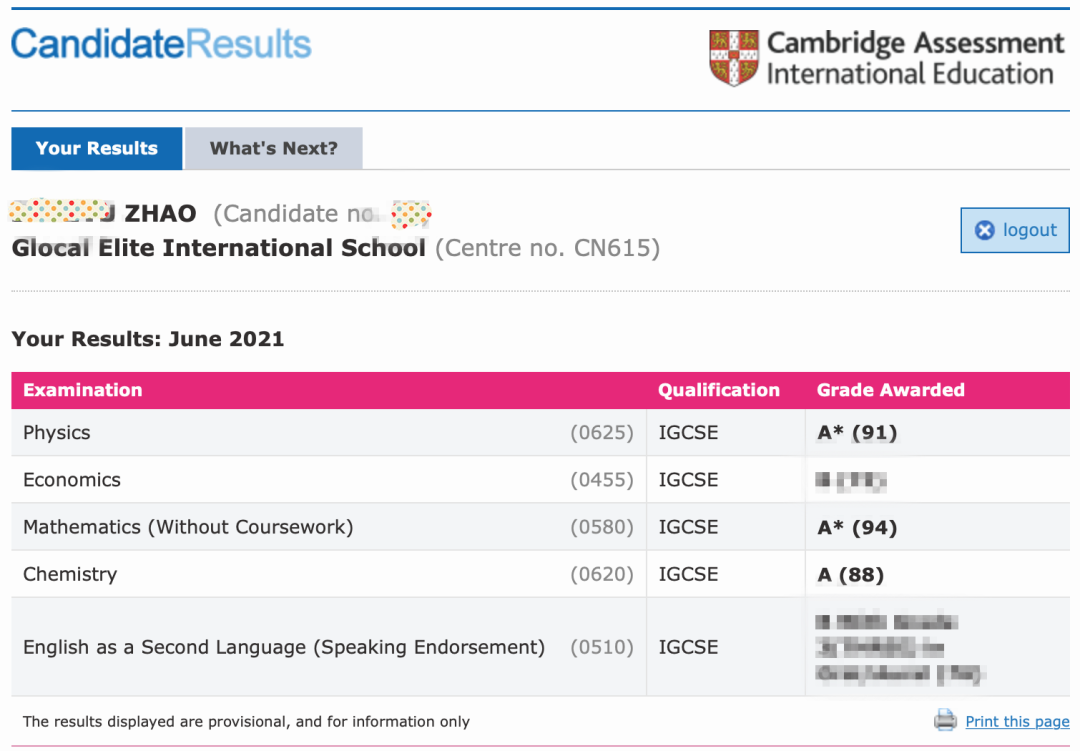Switch to the What's Next? tab
1080x751 pixels.
click(273, 148)
